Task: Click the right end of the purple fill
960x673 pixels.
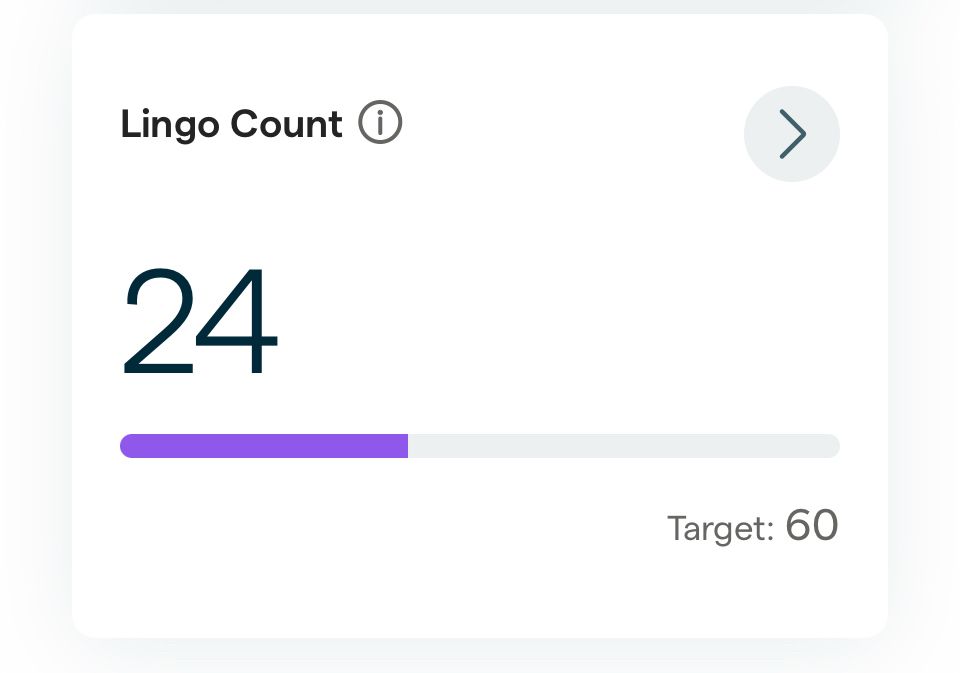Action: click(x=403, y=446)
